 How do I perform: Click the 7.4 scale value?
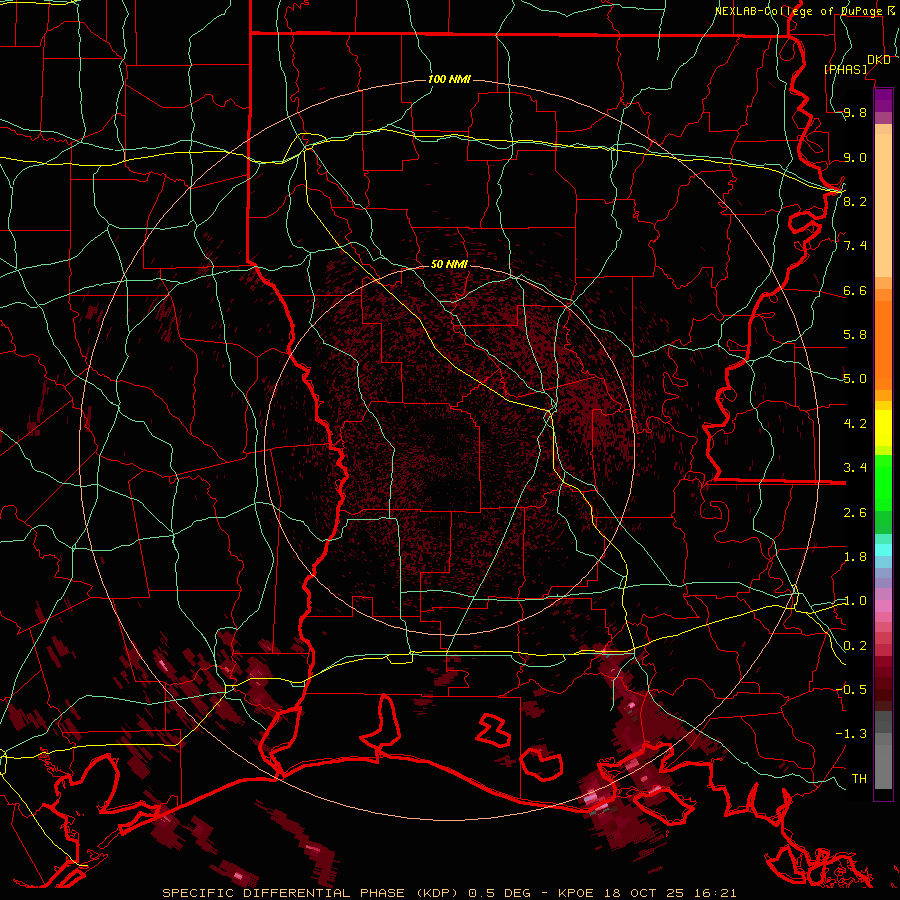pyautogui.click(x=855, y=246)
